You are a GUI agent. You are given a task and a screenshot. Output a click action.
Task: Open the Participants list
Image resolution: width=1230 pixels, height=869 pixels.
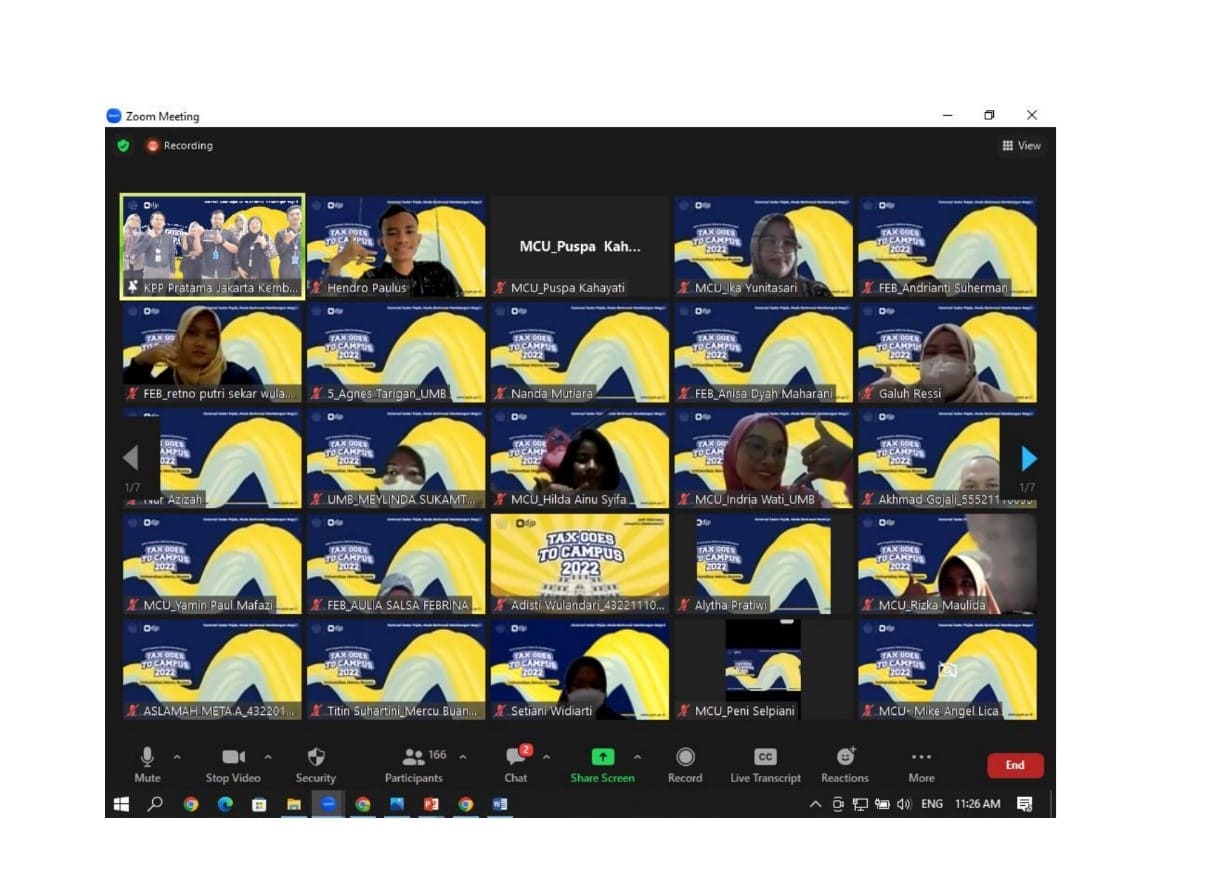[x=414, y=758]
